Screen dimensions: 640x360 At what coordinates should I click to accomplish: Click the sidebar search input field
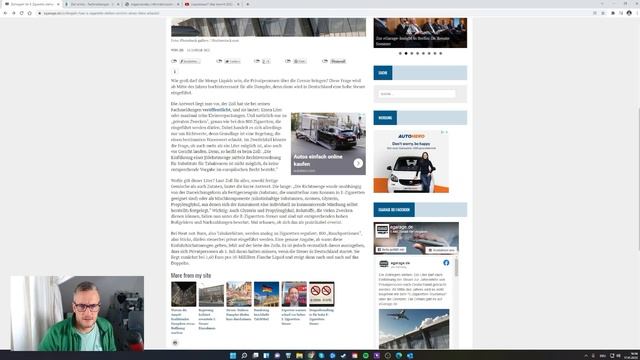[x=417, y=94]
